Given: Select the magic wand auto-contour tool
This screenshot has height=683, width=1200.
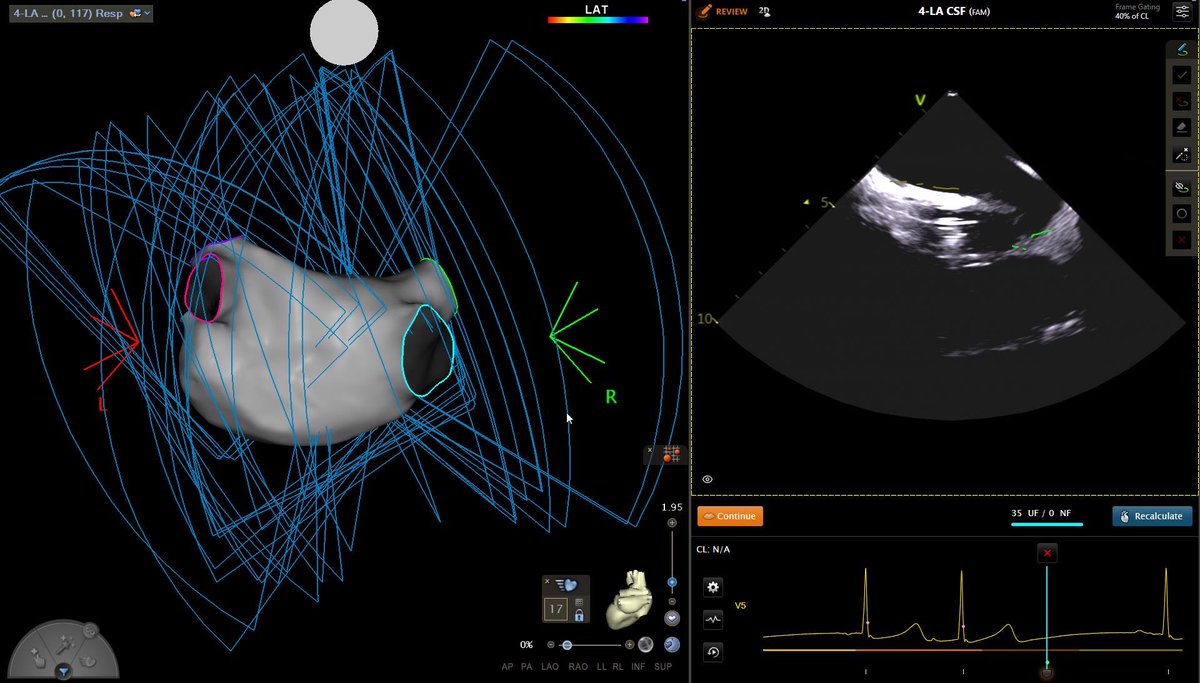Looking at the screenshot, I should [x=1181, y=154].
